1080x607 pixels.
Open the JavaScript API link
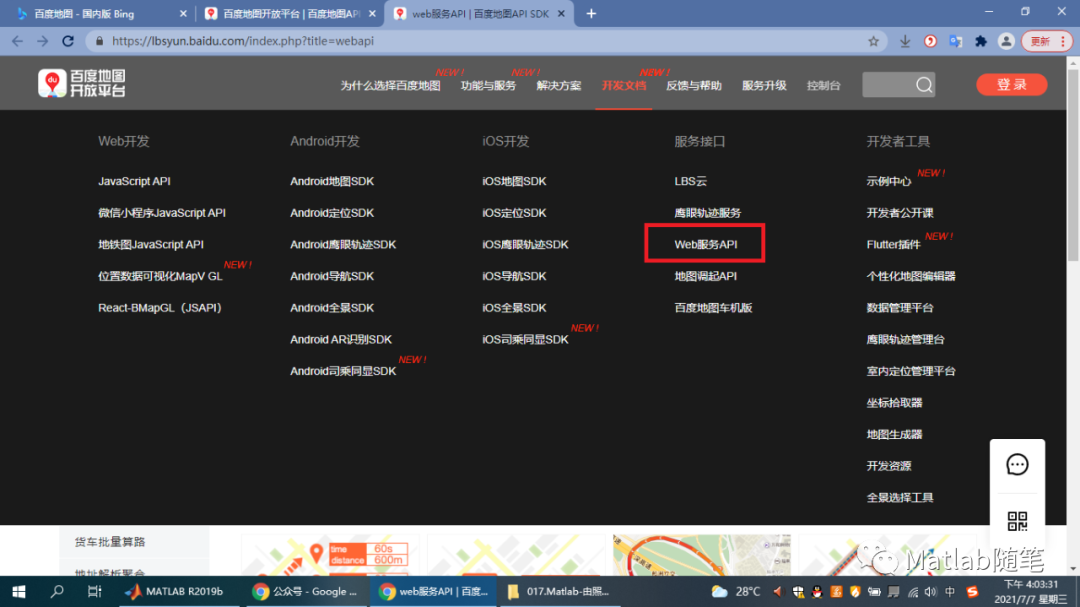(x=134, y=181)
